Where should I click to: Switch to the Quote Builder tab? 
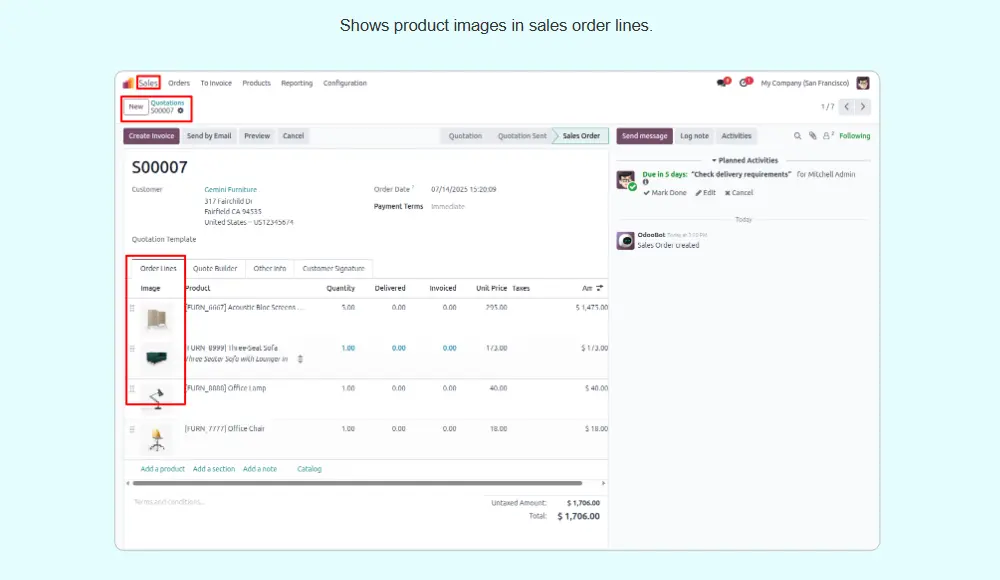tap(215, 268)
